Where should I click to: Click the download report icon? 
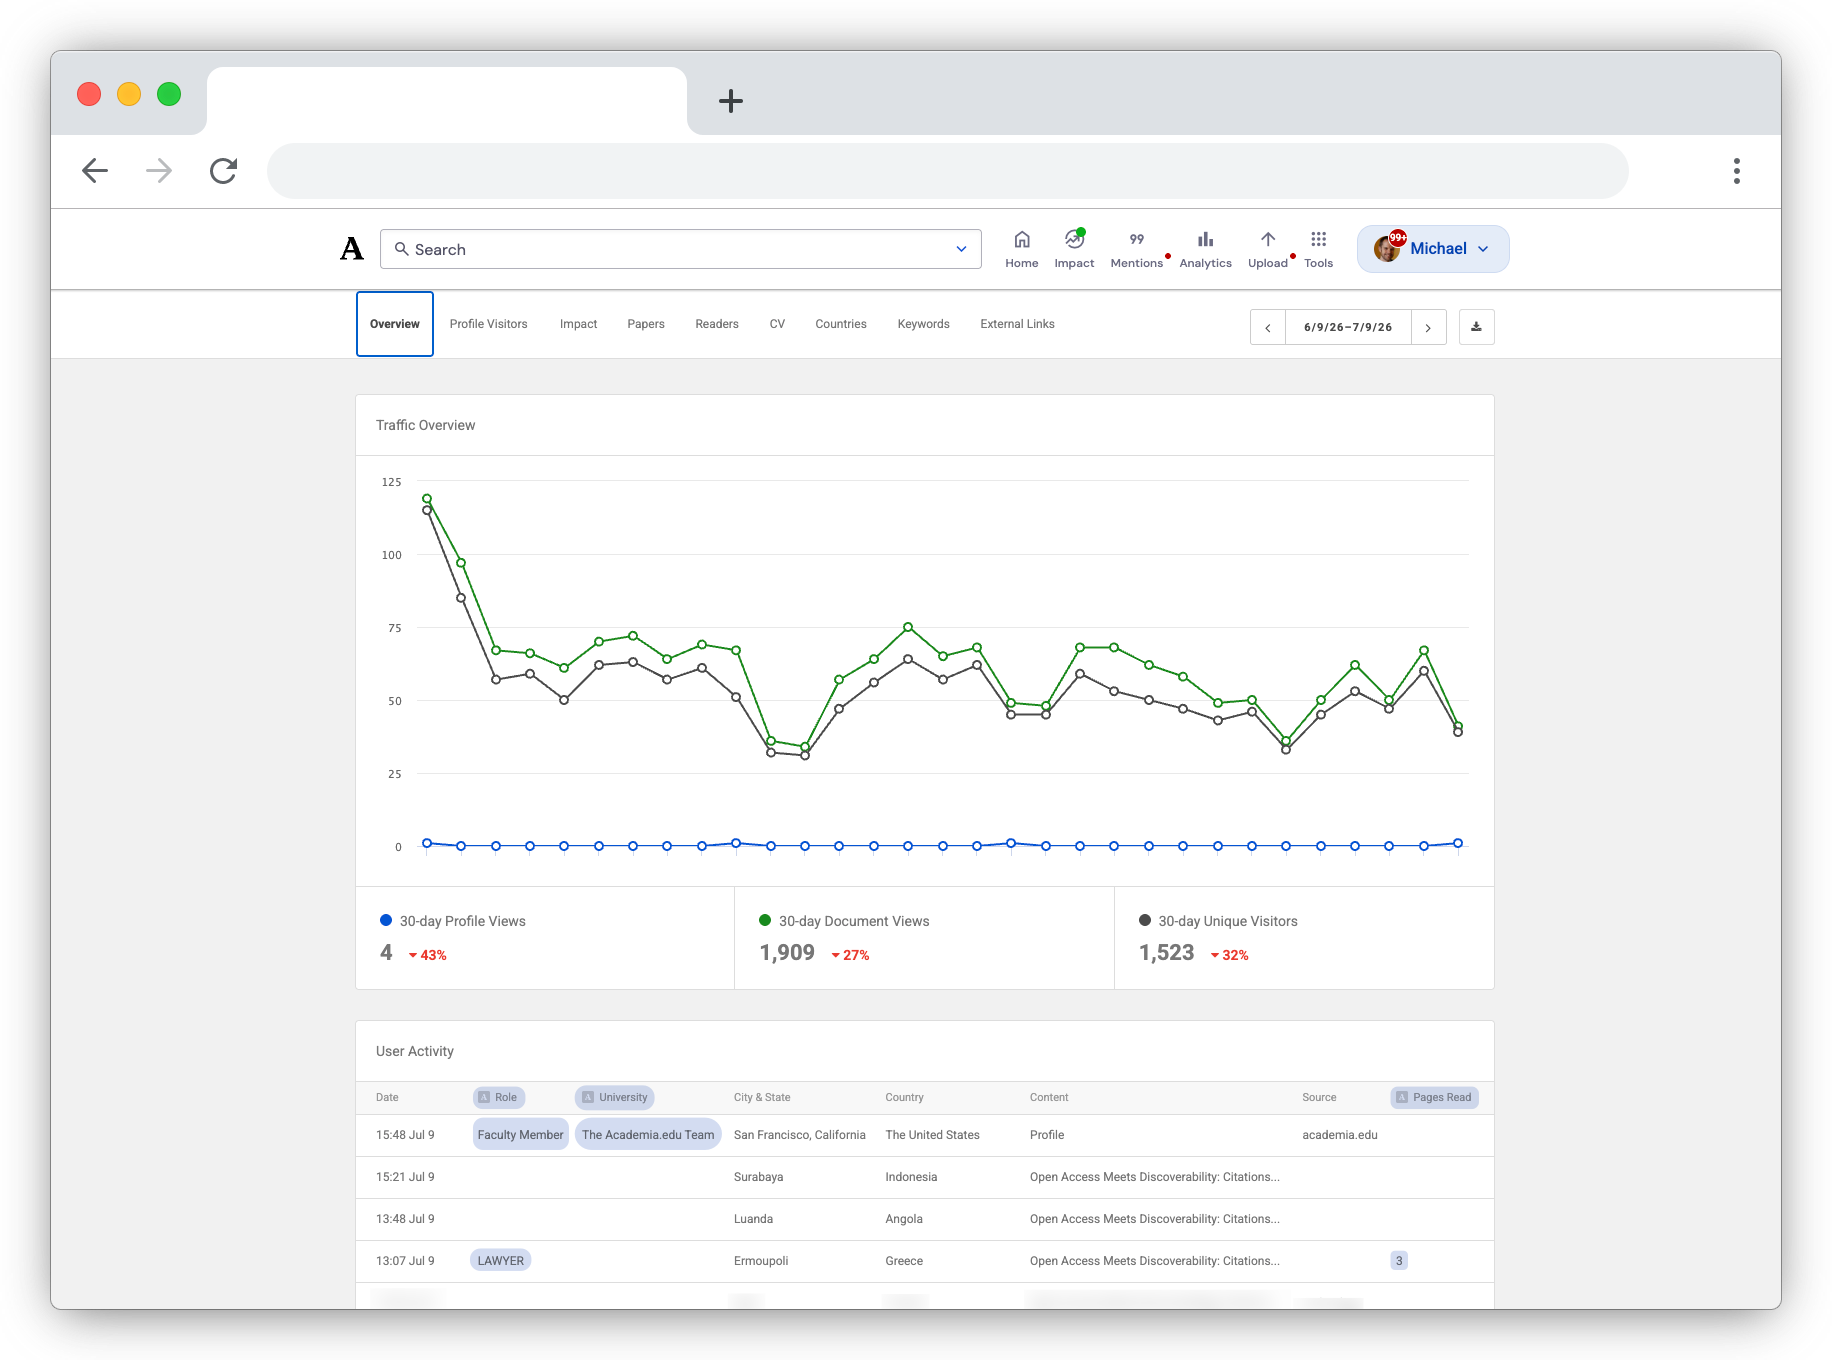1476,327
